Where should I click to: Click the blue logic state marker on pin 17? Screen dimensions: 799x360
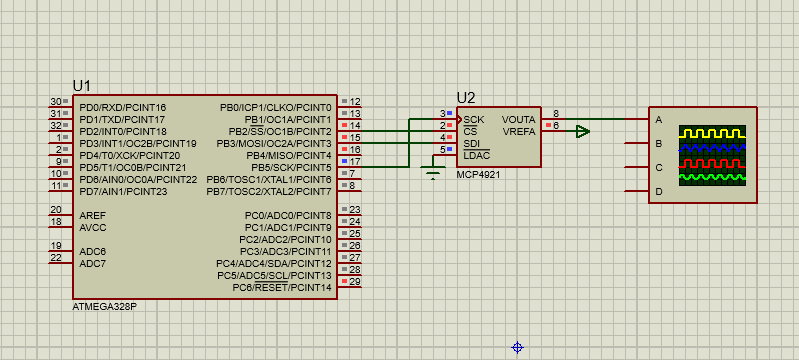point(345,161)
